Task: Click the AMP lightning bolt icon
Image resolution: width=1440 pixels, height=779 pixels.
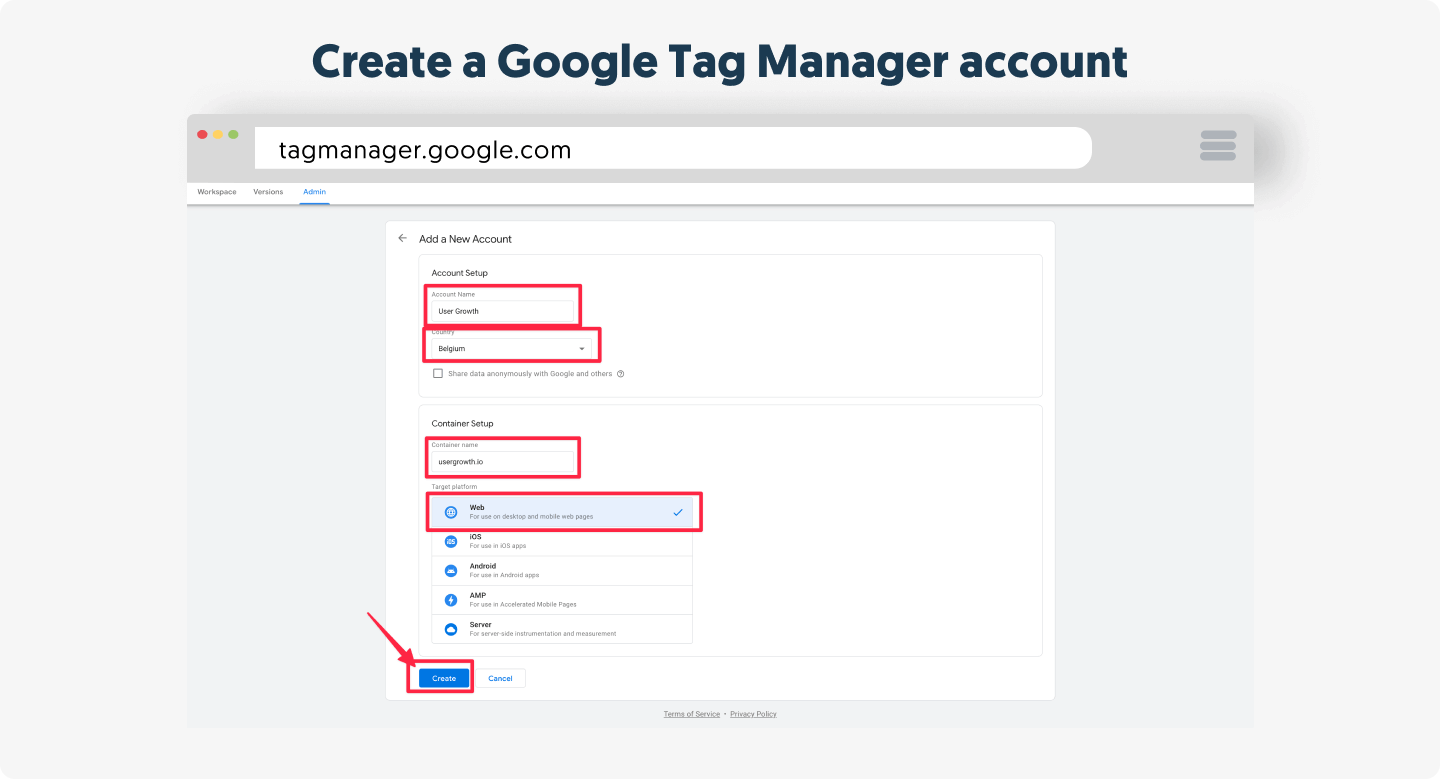Action: coord(451,600)
